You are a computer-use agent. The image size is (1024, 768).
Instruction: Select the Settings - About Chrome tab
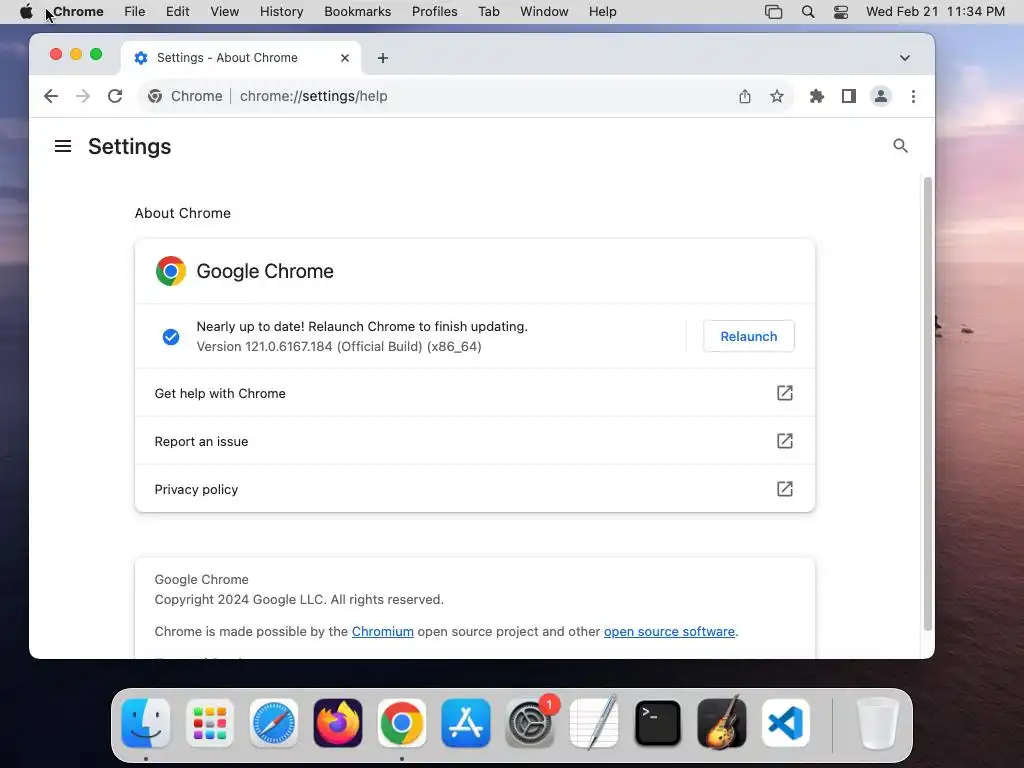coord(242,58)
